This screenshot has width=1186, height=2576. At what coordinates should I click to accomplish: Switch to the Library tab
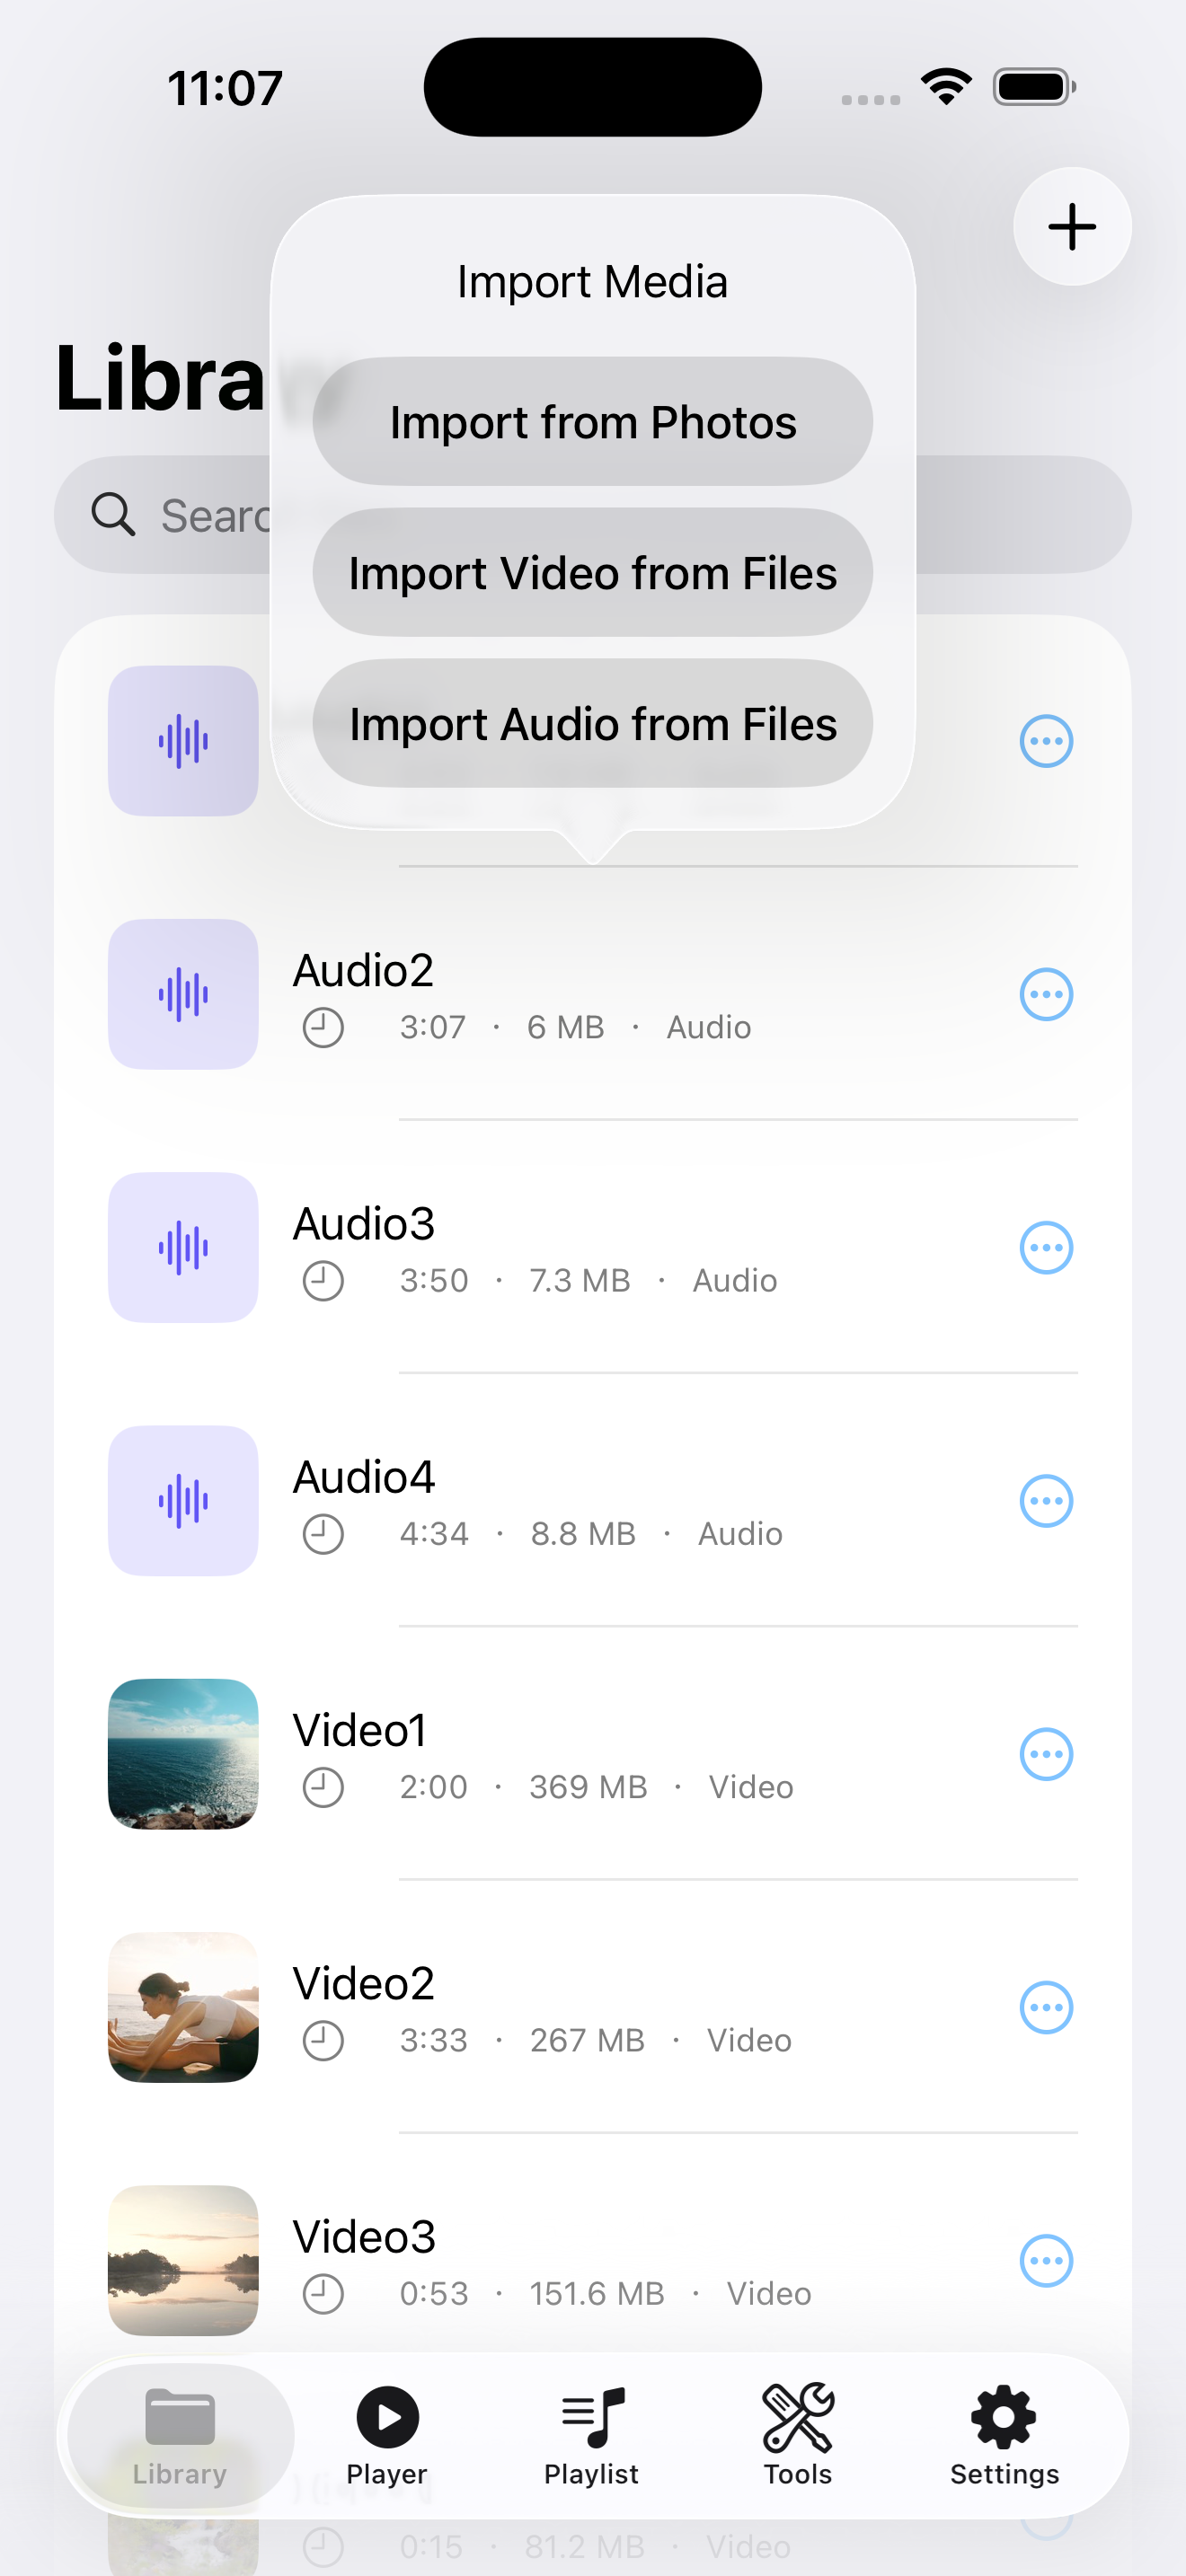point(180,2436)
